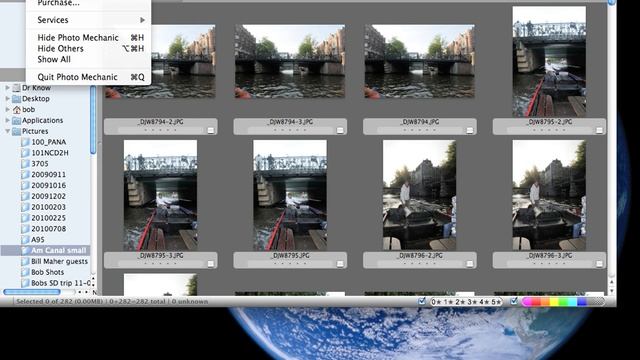Screen dimensions: 640x360
Task: Click the 100_PANA folder icon
Action: tap(25, 142)
